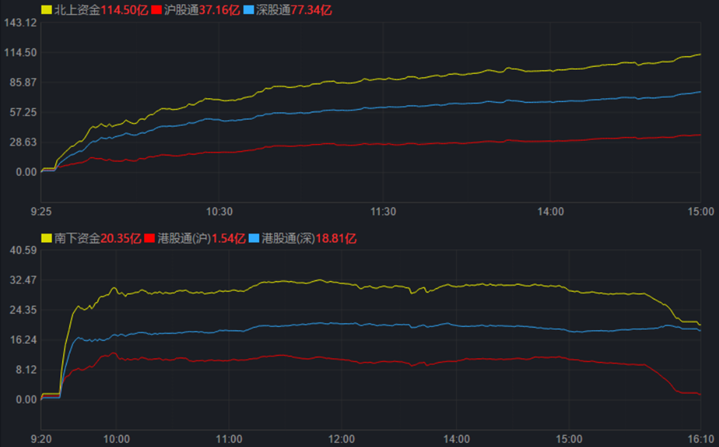The height and width of the screenshot is (447, 719).
Task: Click the 16:10 end time label
Action: point(700,438)
